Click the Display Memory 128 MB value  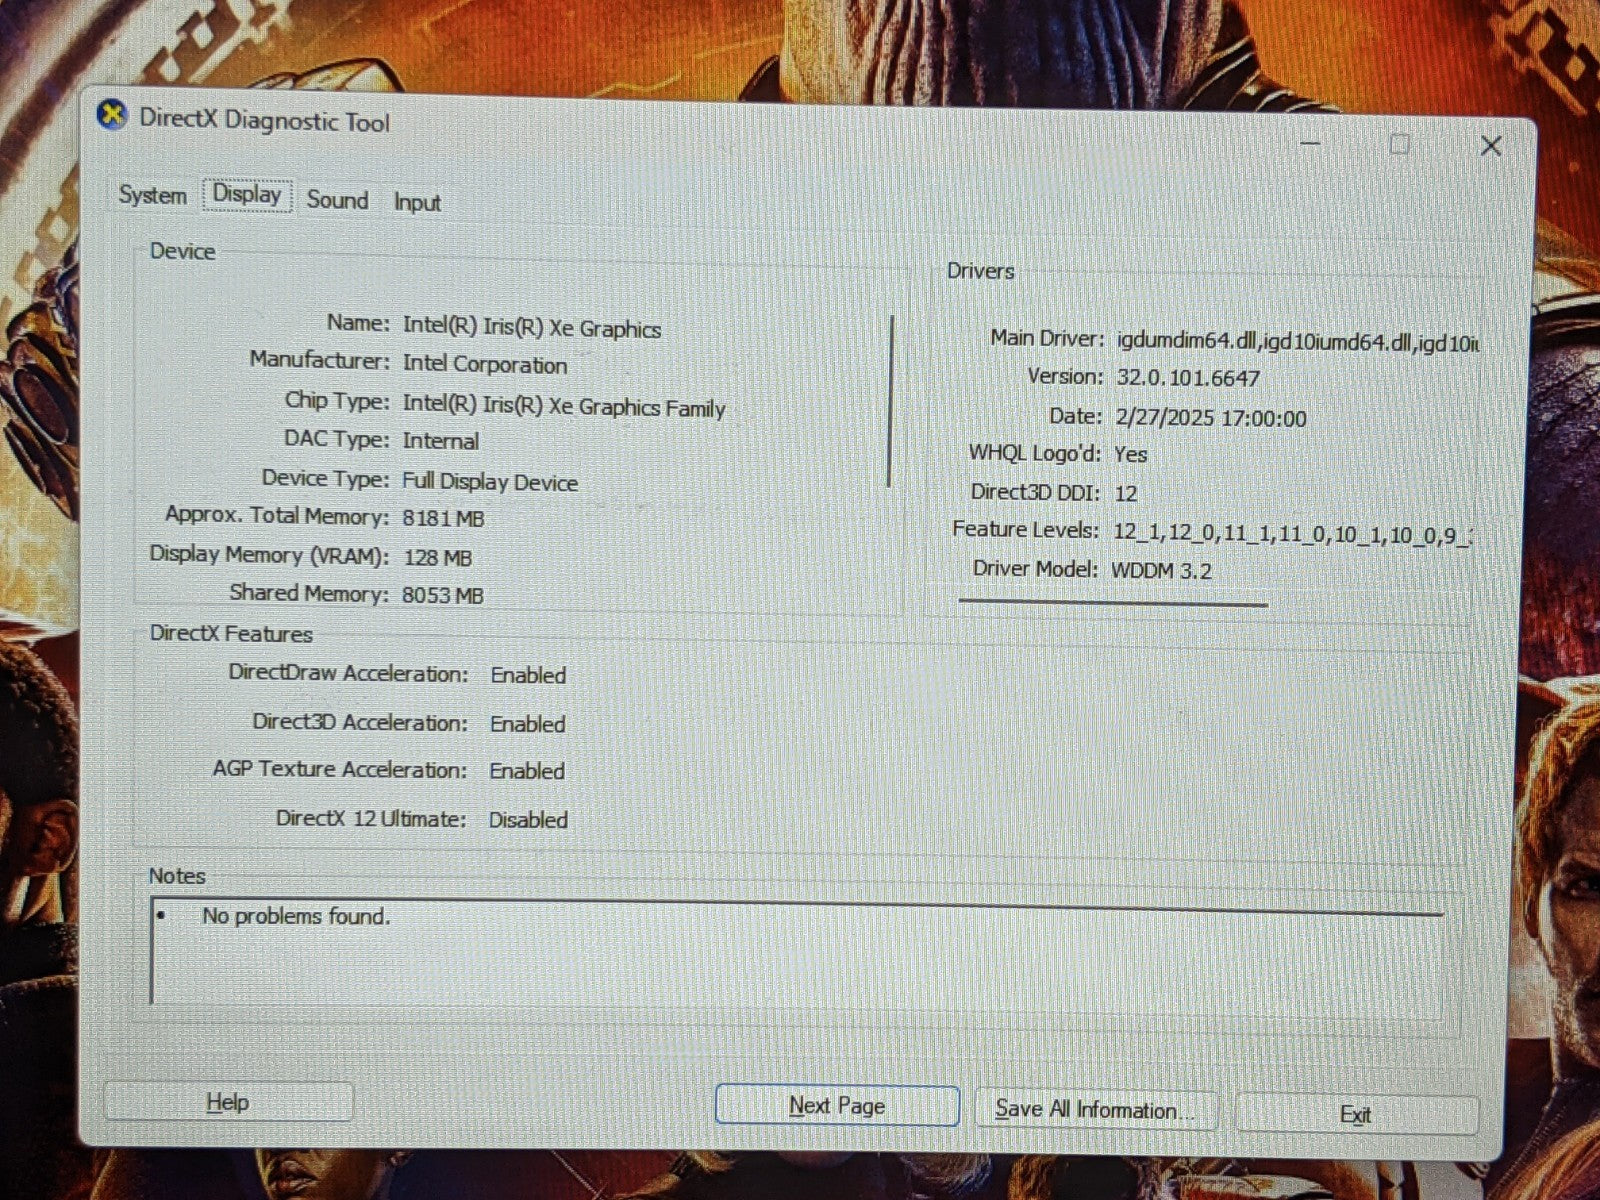click(x=437, y=558)
